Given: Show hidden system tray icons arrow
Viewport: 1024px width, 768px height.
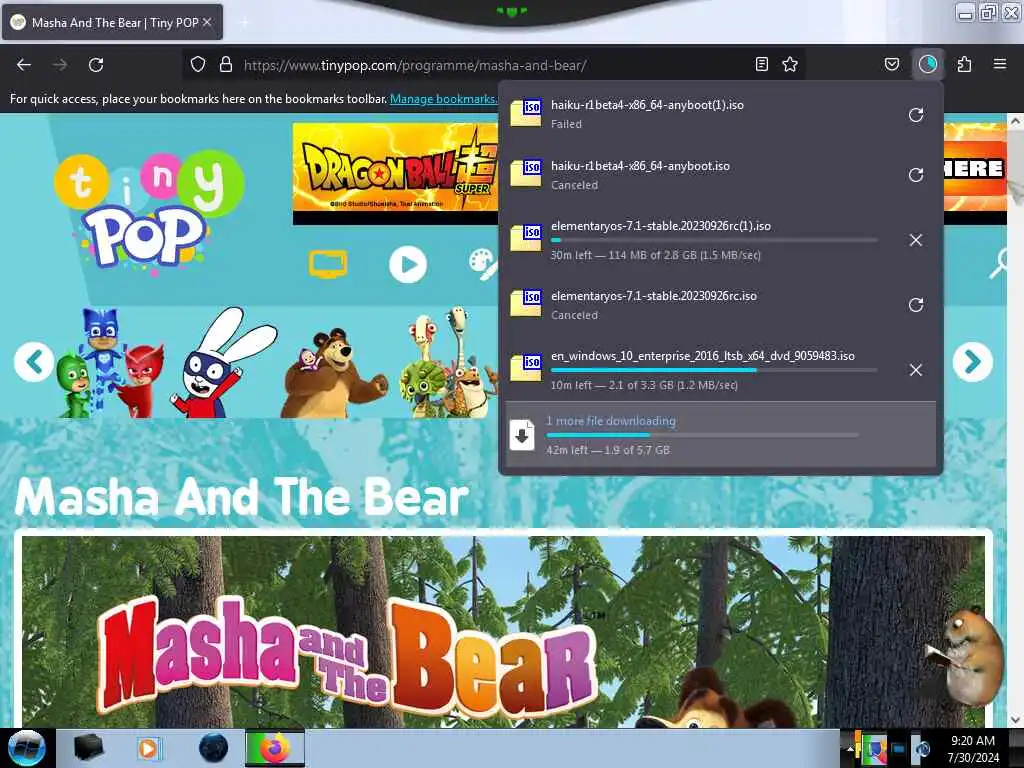Looking at the screenshot, I should click(x=850, y=748).
